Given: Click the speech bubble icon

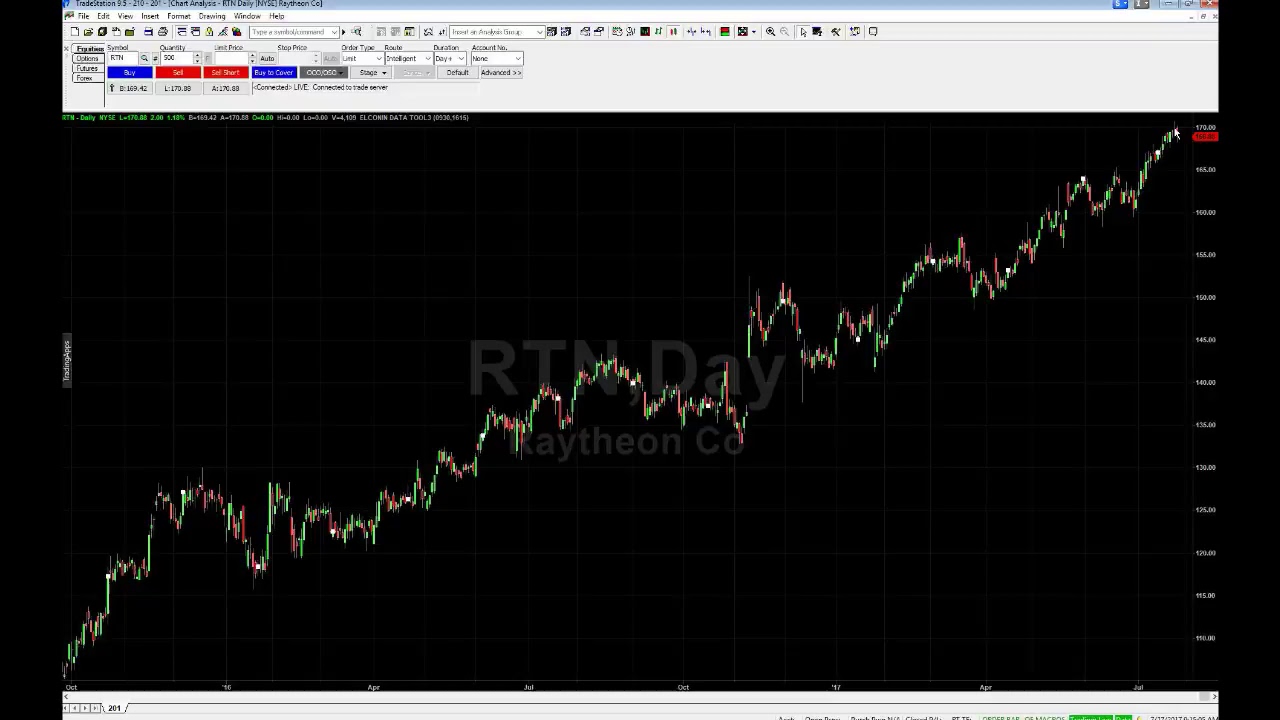Looking at the screenshot, I should click(x=873, y=32).
